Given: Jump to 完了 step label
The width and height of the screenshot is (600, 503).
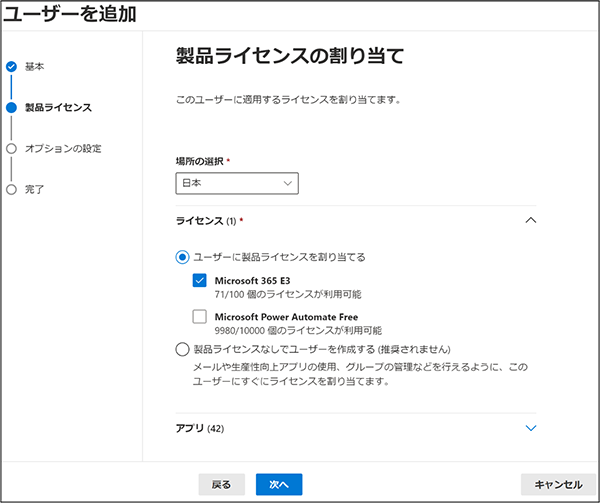Looking at the screenshot, I should 34,189.
